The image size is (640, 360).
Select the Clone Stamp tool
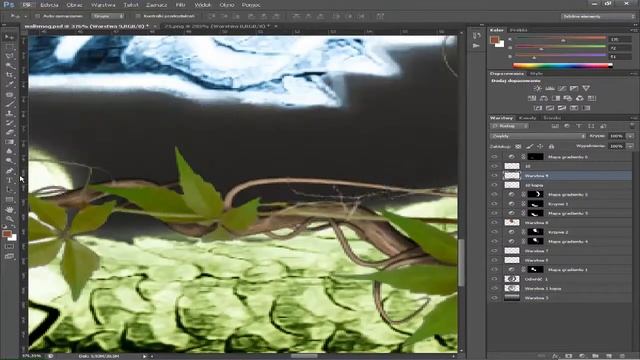[x=9, y=113]
